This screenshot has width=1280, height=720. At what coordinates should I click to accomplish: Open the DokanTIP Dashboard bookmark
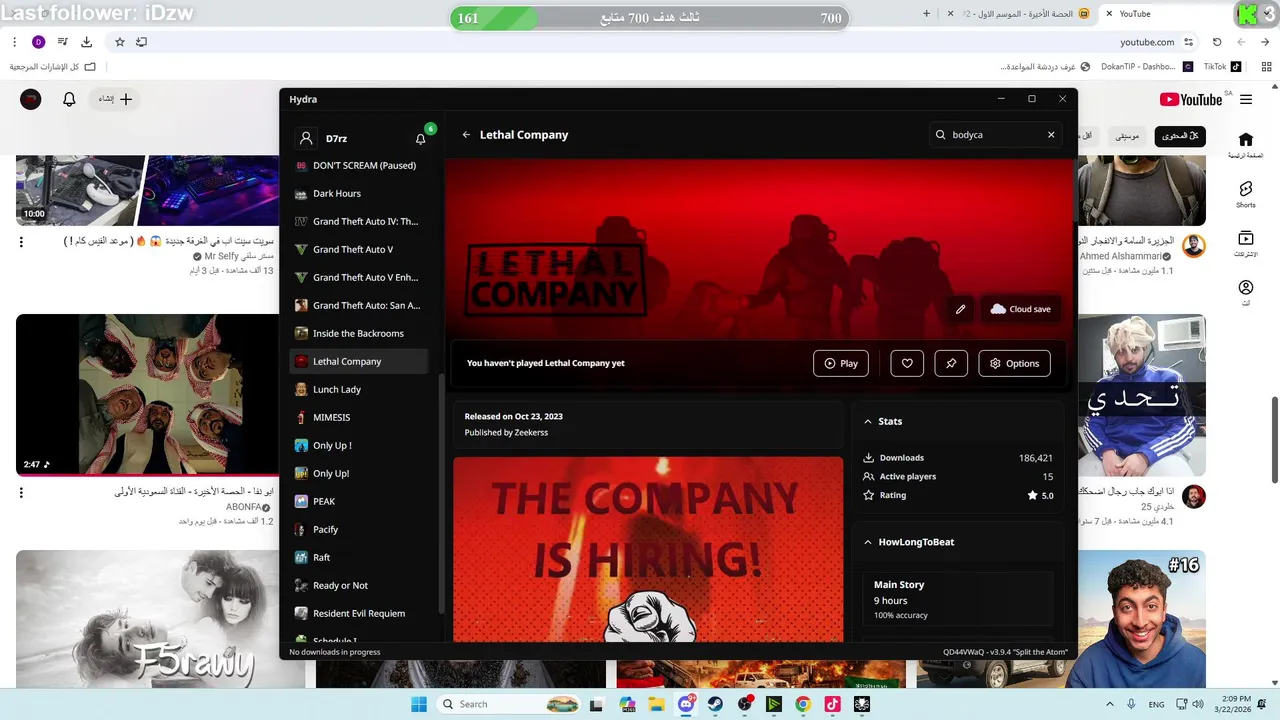(x=1146, y=67)
